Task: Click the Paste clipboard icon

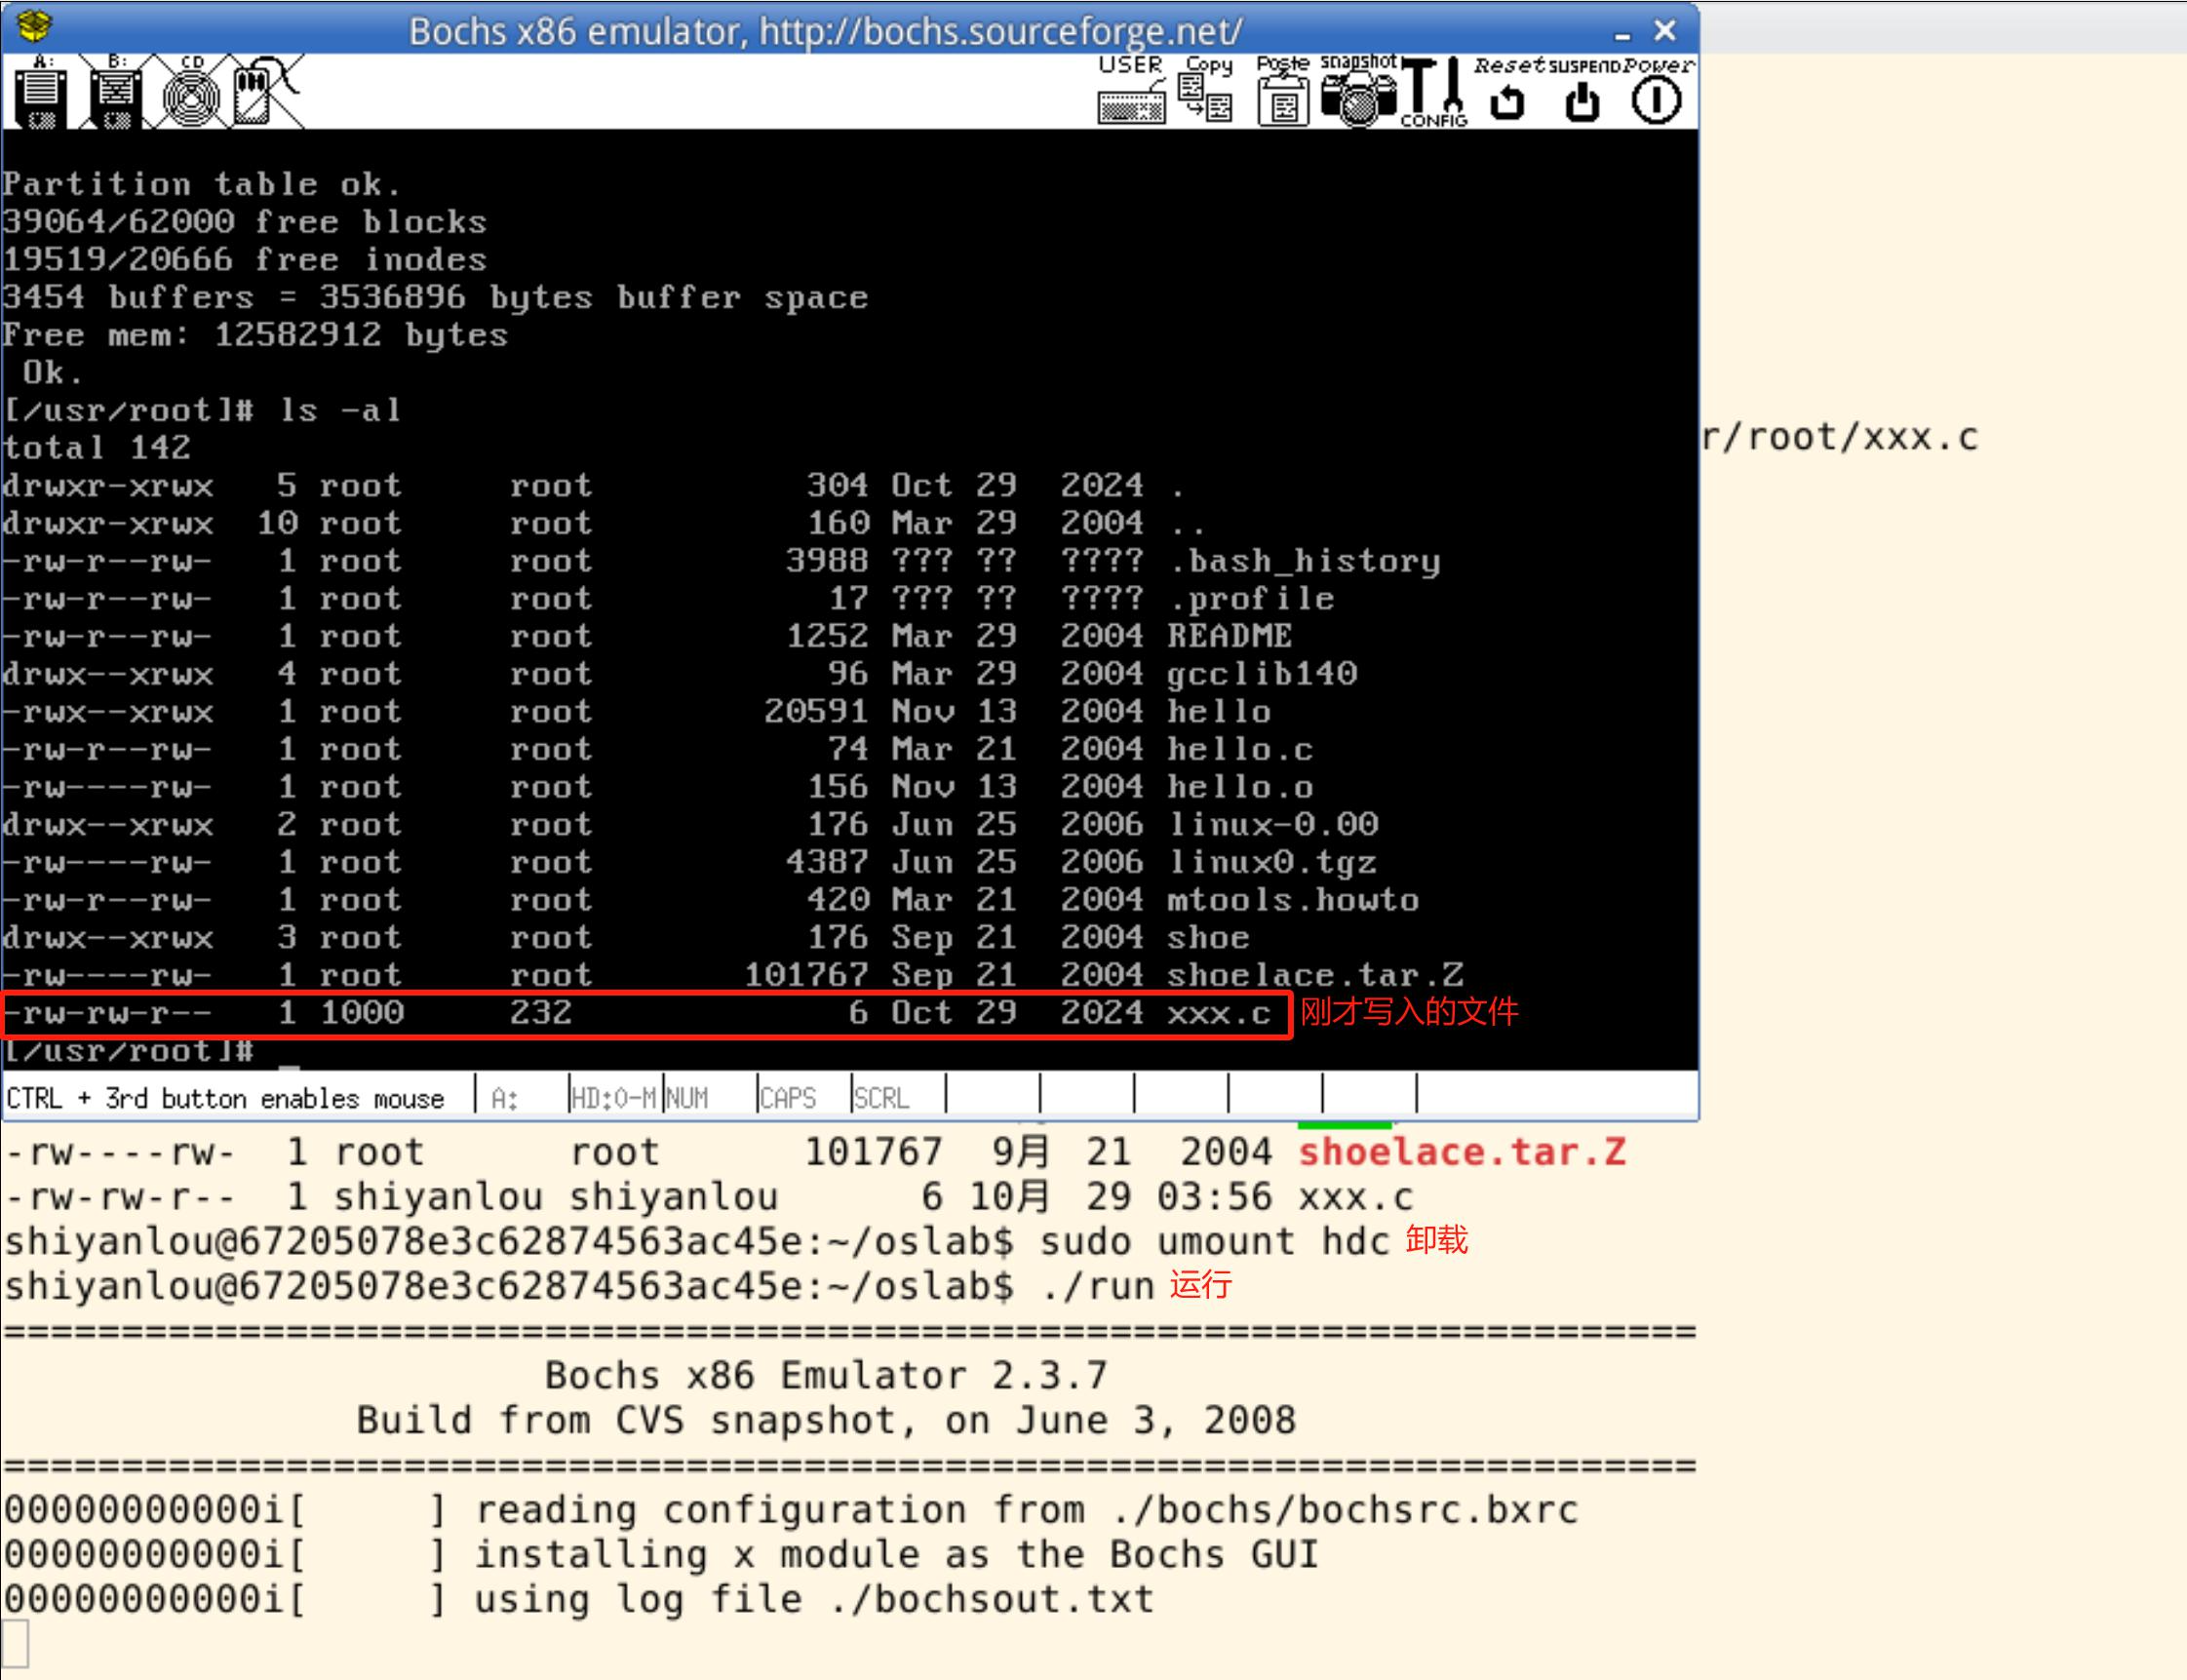Action: (x=1283, y=90)
